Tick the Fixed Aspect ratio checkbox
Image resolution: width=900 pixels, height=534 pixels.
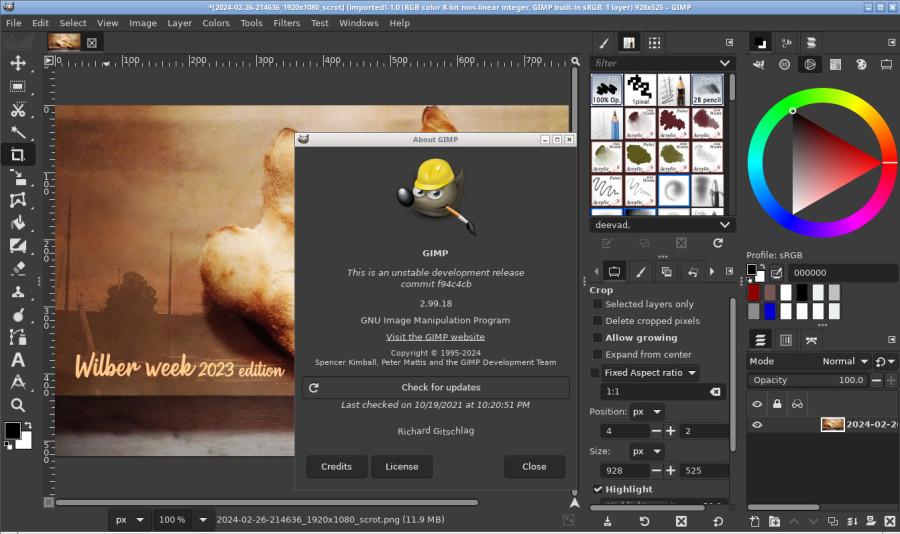[595, 373]
